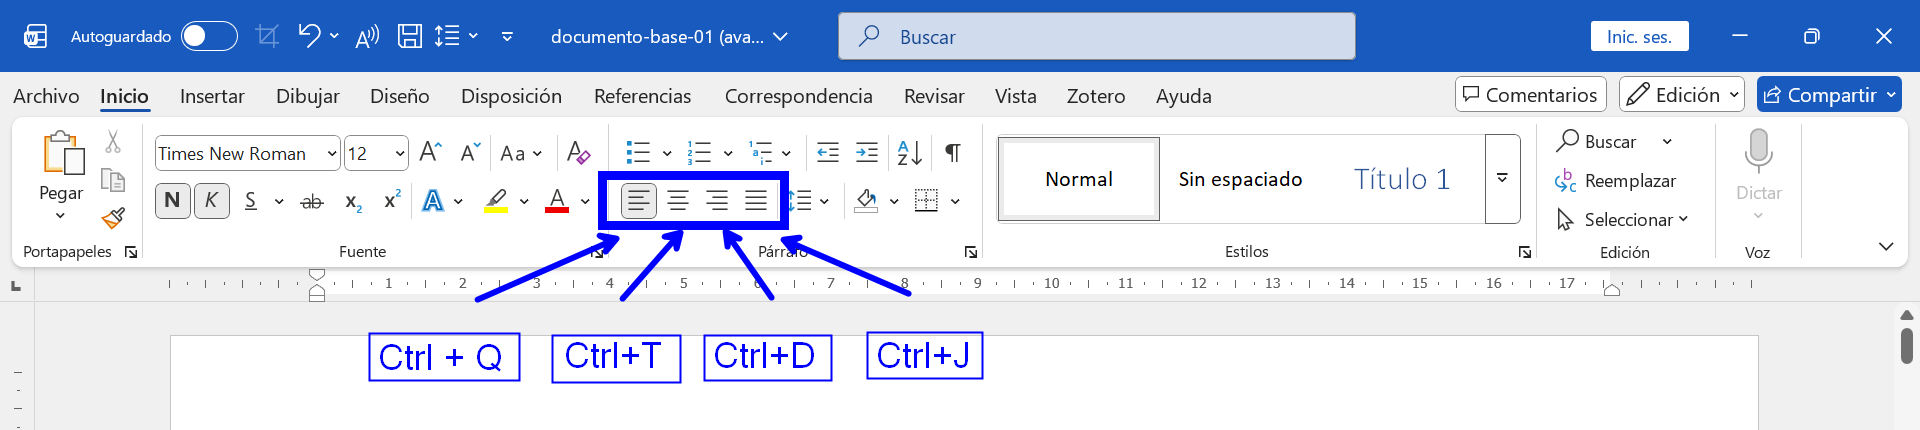Click the Increase Indent icon
The image size is (1920, 430).
(867, 152)
